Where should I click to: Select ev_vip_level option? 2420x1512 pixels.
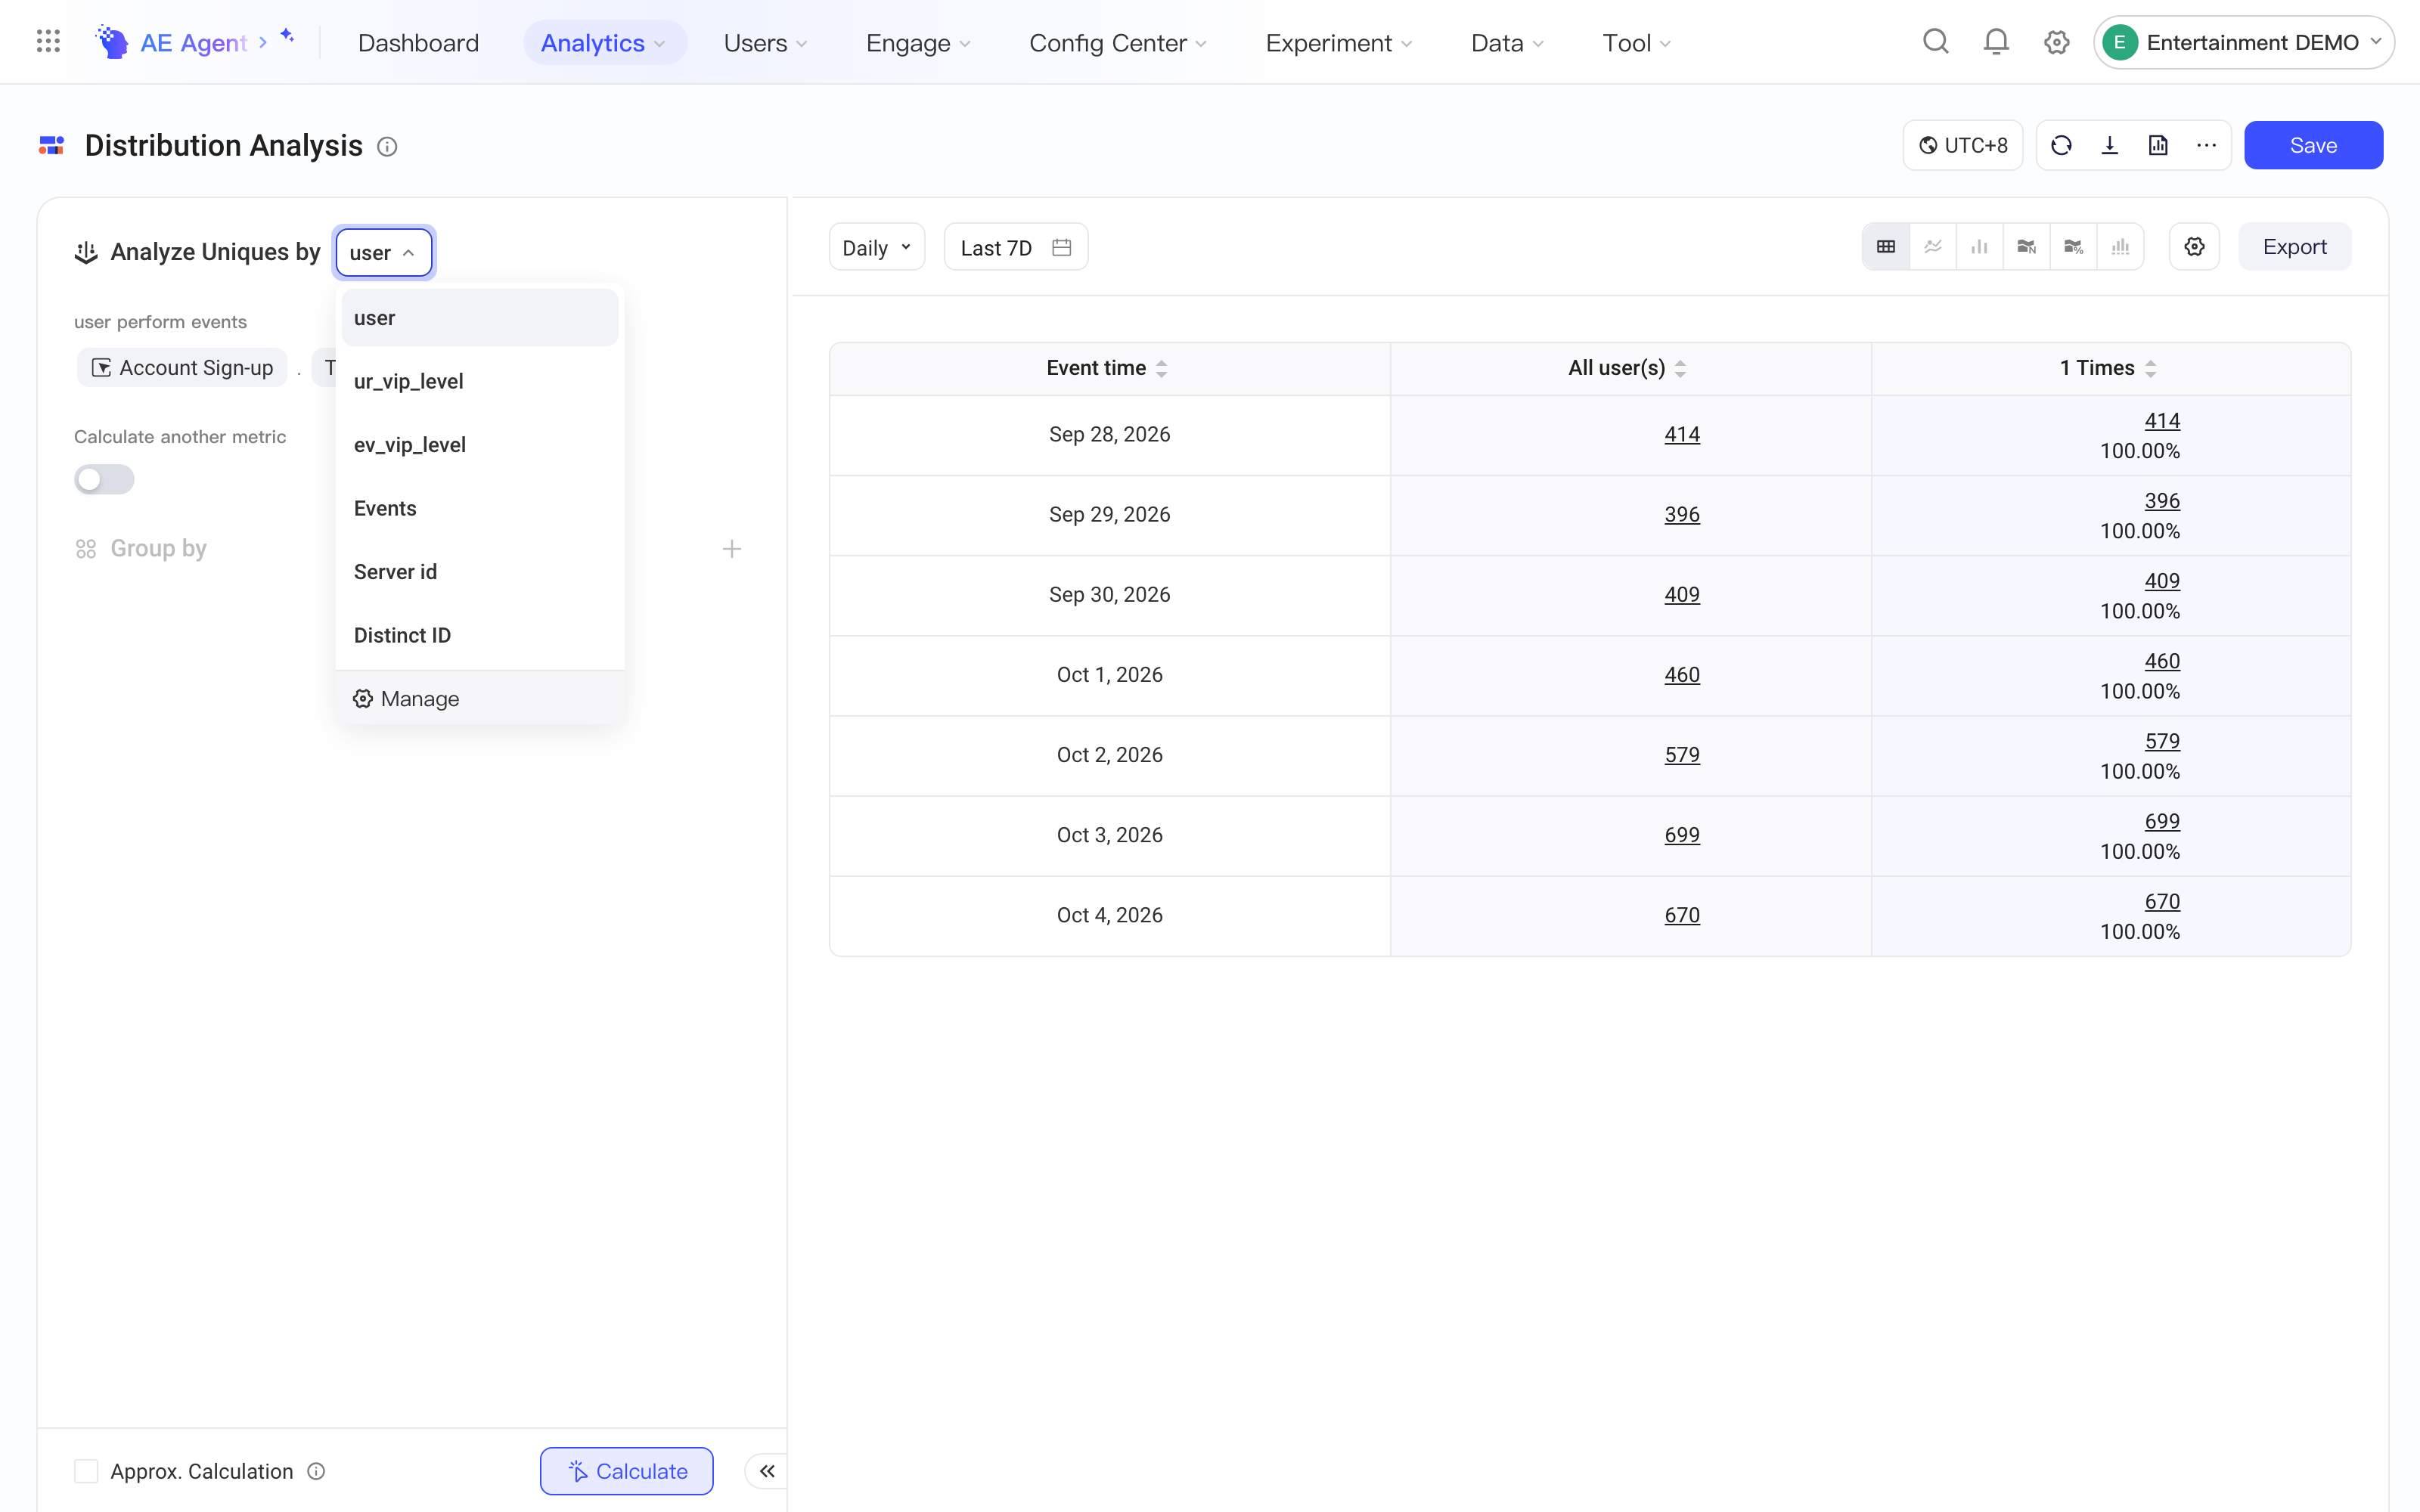coord(480,445)
